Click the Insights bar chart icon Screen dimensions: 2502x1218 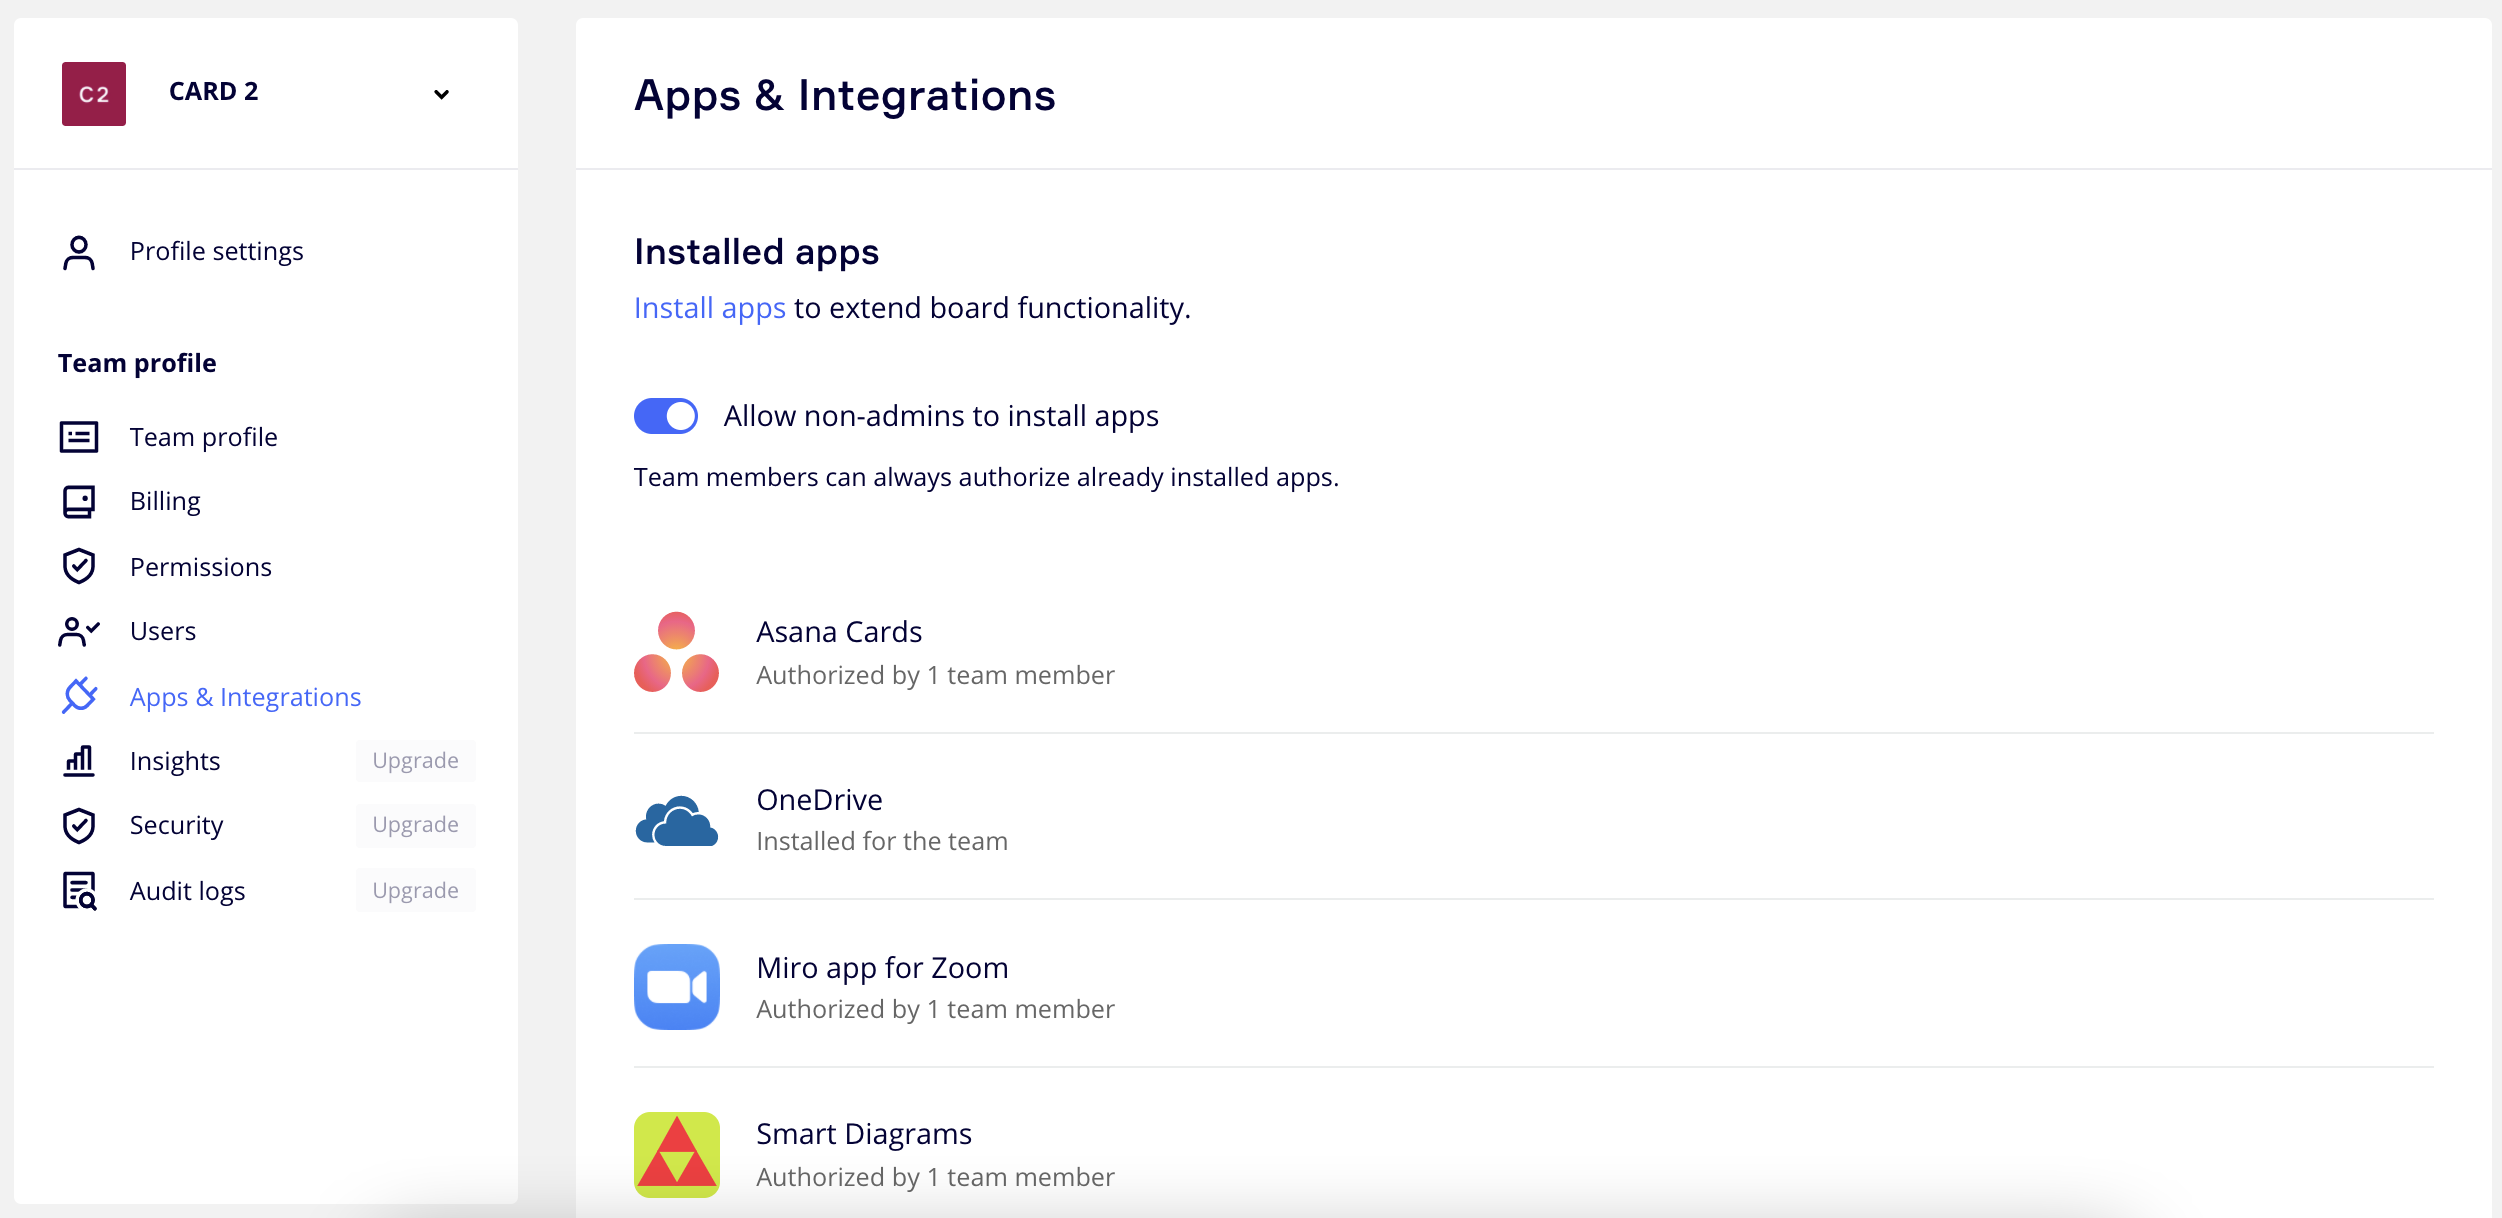coord(79,761)
